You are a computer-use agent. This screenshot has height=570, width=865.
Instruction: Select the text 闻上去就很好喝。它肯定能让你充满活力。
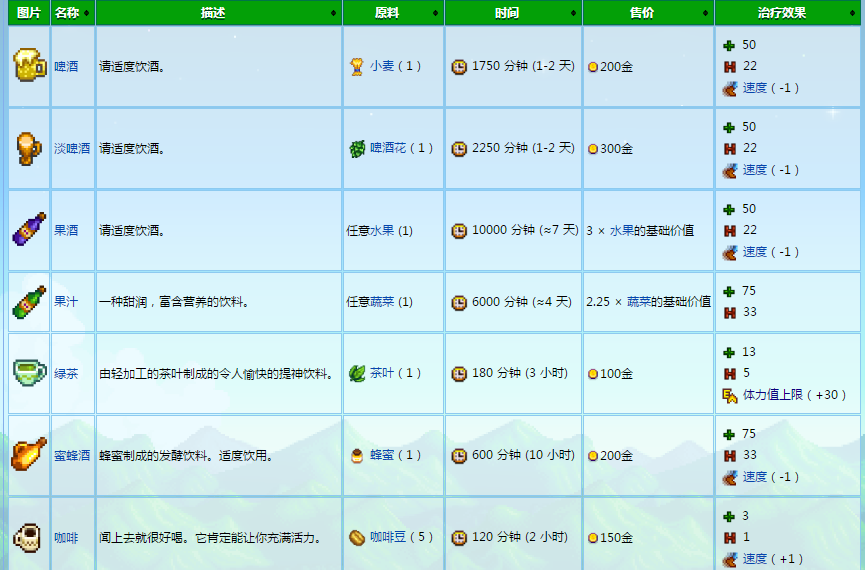coord(210,538)
